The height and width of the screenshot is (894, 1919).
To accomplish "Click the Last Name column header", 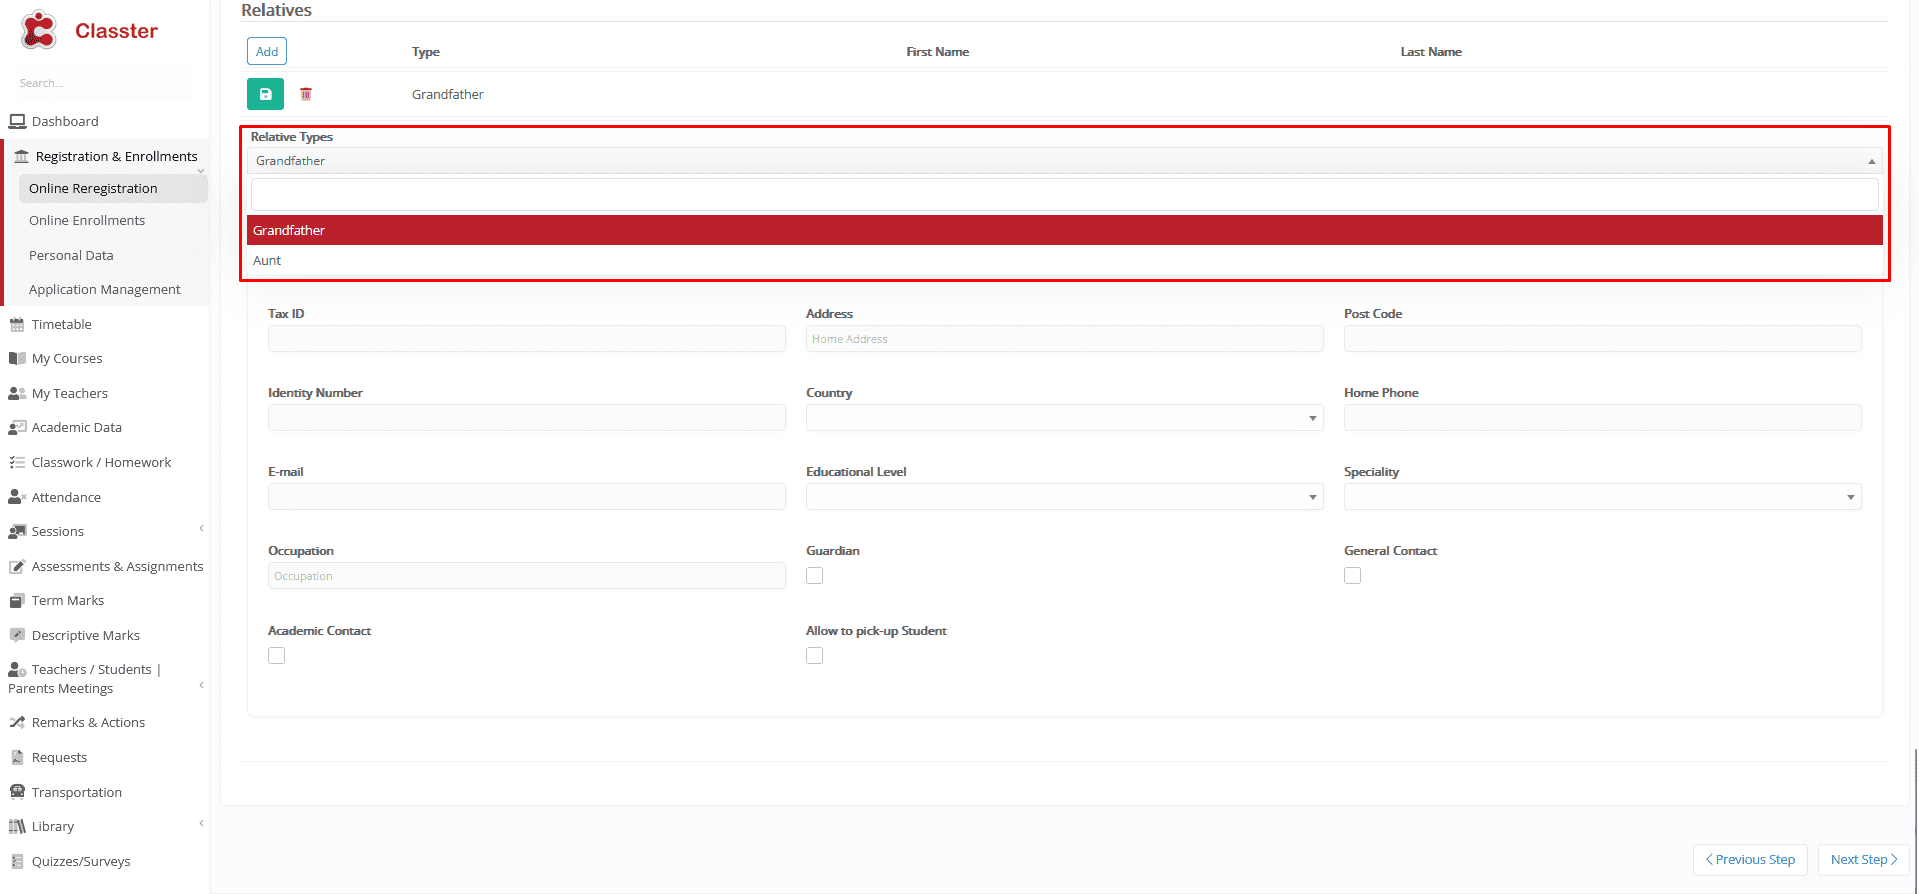I will pos(1431,52).
